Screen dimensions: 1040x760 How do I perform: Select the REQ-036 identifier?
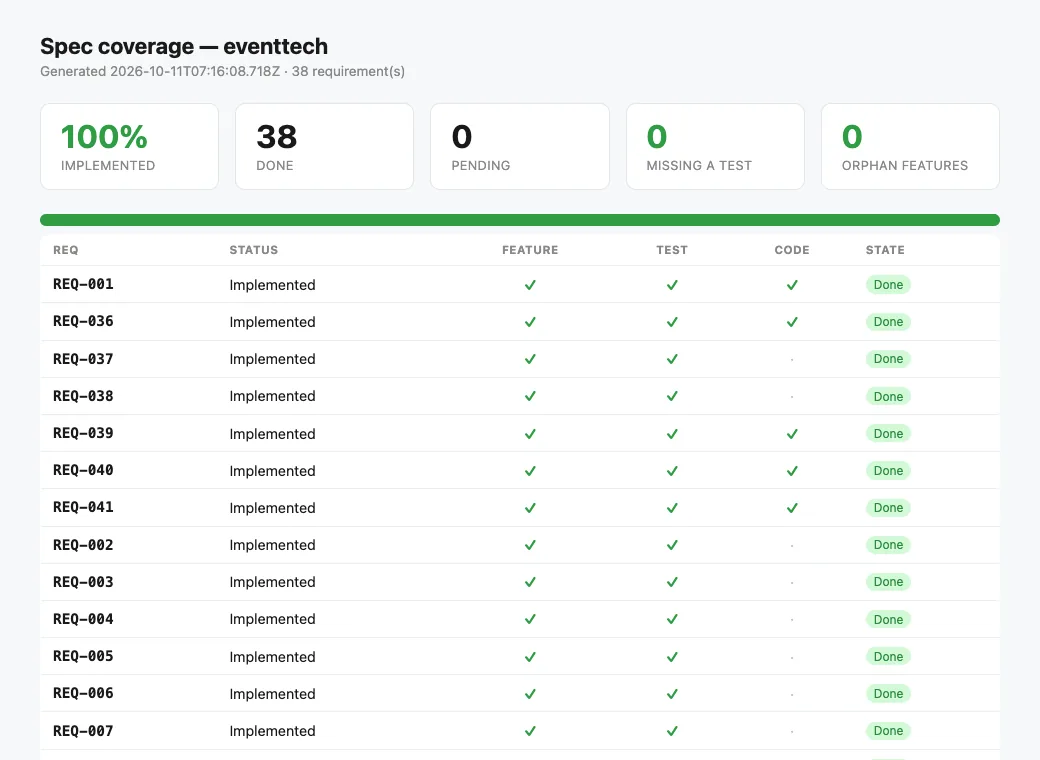click(83, 321)
